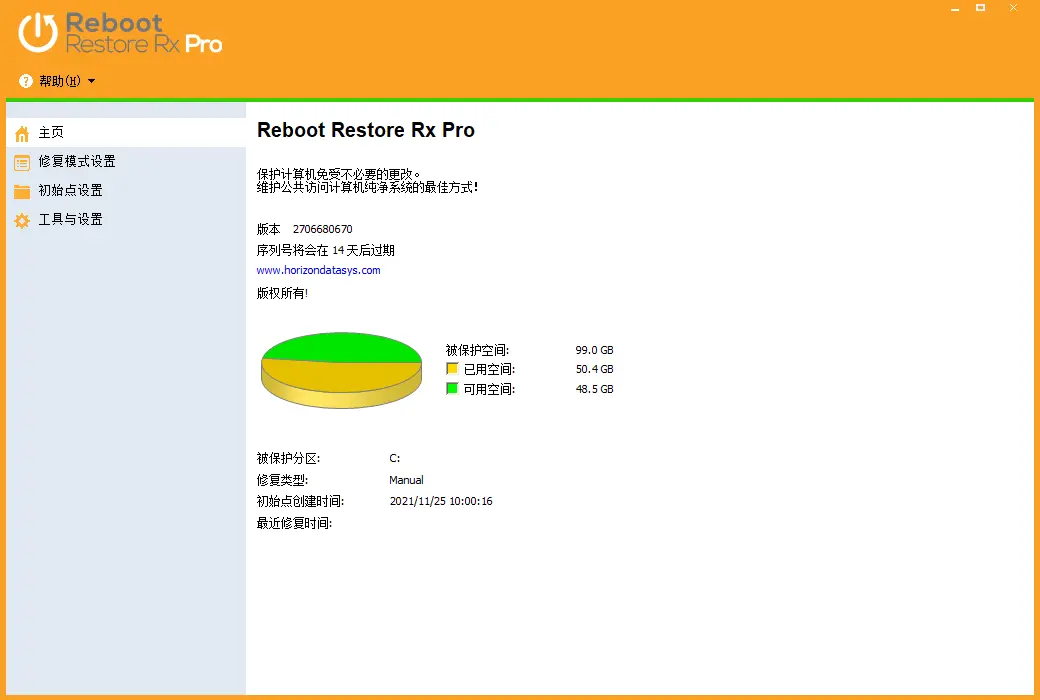
Task: Expand the arrow next to 帮助(H)
Action: [92, 81]
